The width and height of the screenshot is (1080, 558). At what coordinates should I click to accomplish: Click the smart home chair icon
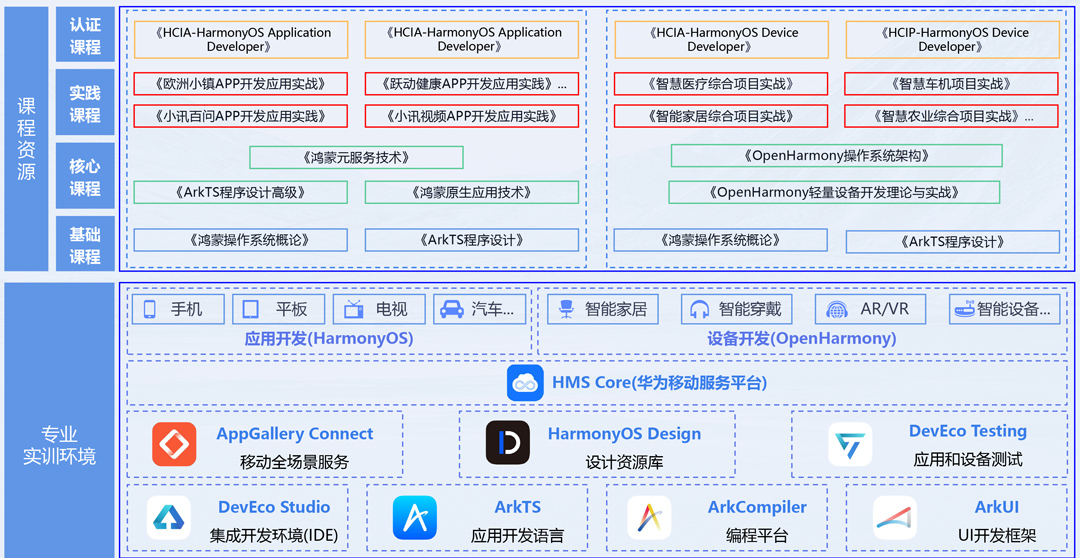click(567, 309)
